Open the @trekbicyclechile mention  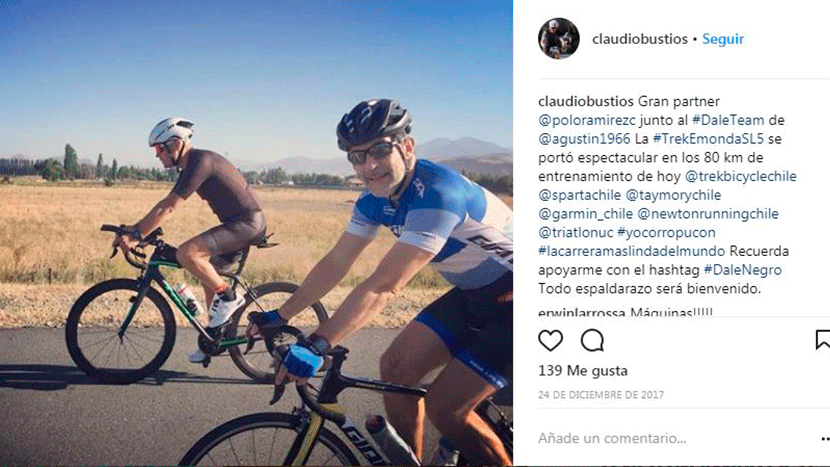coord(741,176)
